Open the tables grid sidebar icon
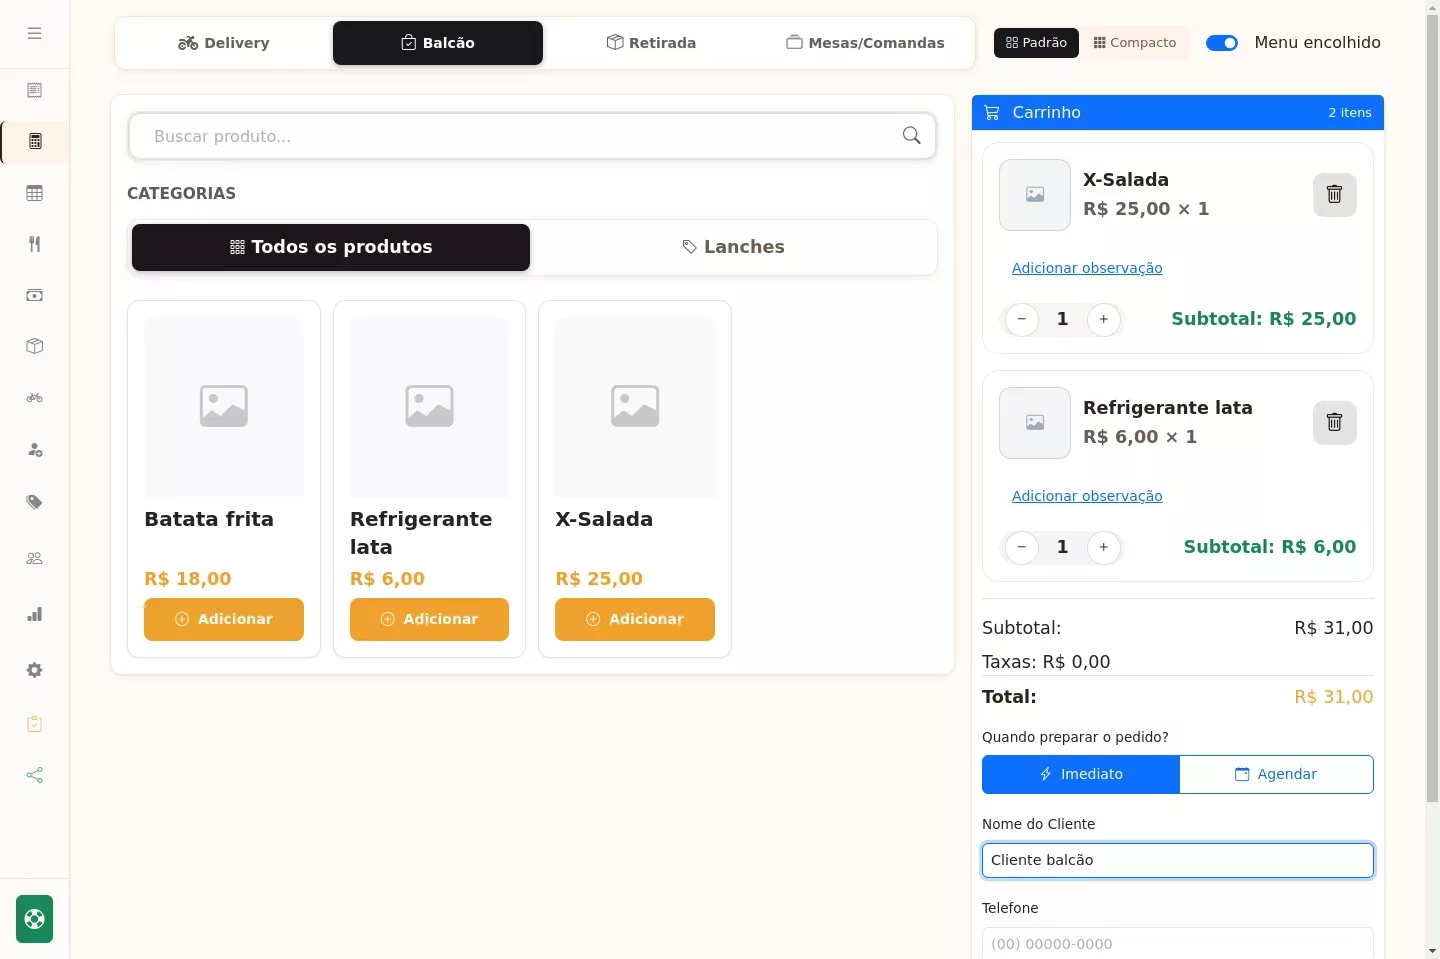This screenshot has height=959, width=1440. point(34,193)
